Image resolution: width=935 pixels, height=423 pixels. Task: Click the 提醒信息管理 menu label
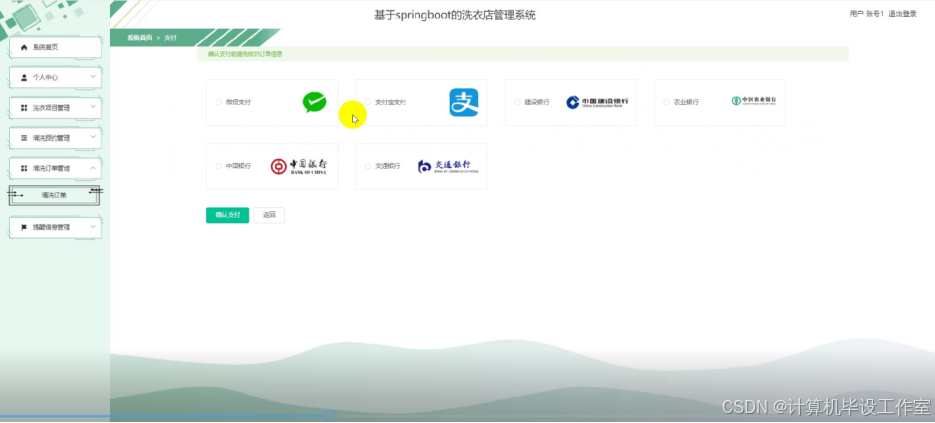[51, 227]
